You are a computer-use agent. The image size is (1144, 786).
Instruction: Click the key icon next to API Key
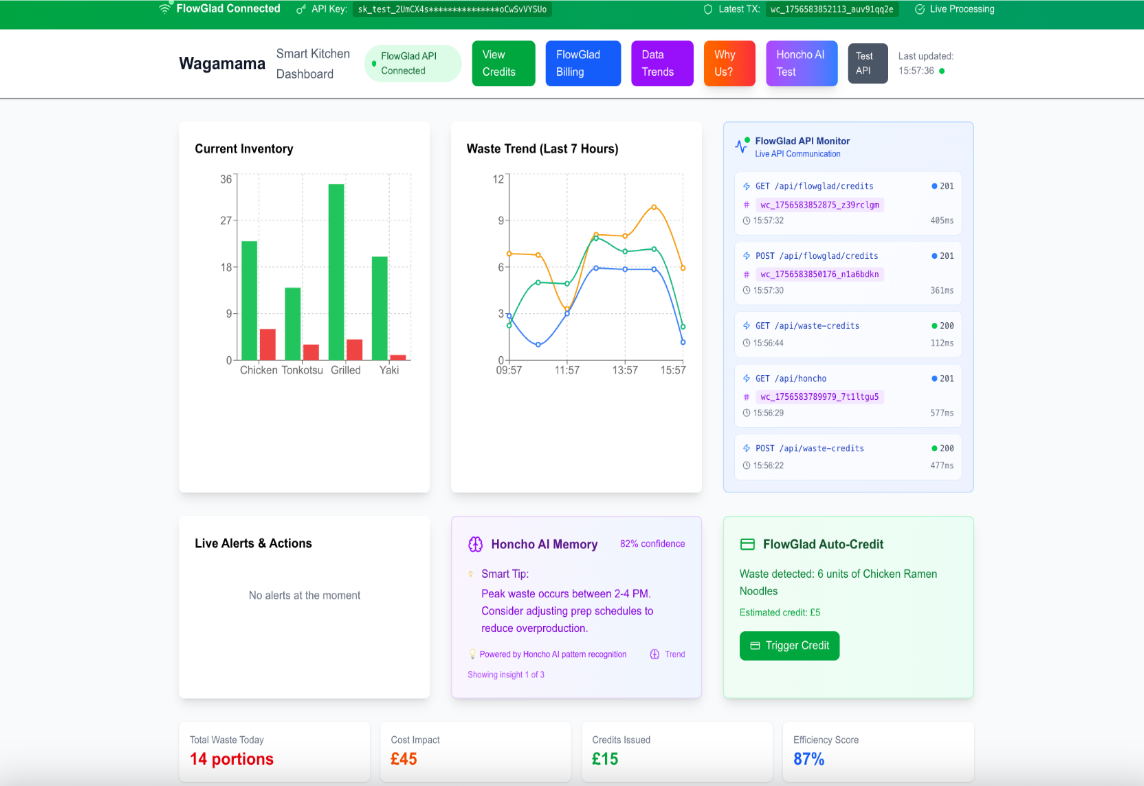[301, 9]
